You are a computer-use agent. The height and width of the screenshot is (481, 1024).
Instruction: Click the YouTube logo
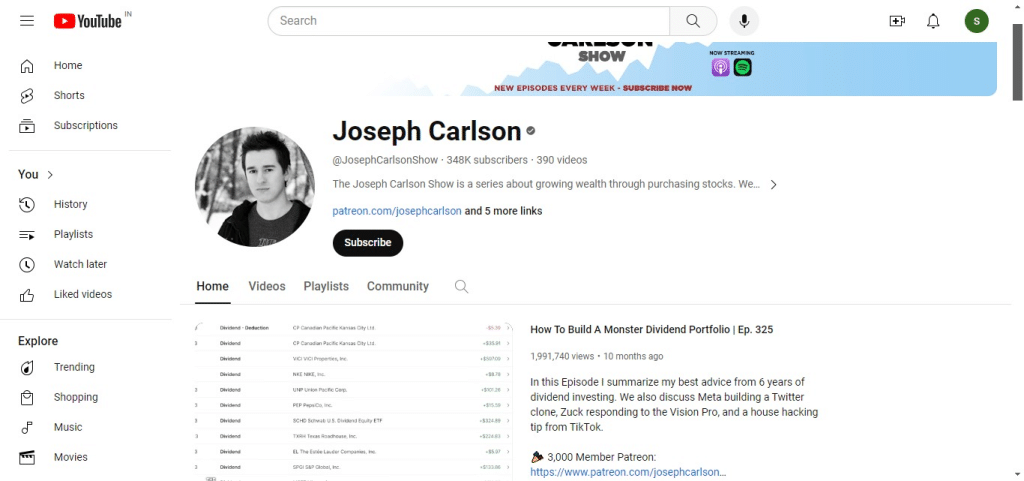[88, 22]
